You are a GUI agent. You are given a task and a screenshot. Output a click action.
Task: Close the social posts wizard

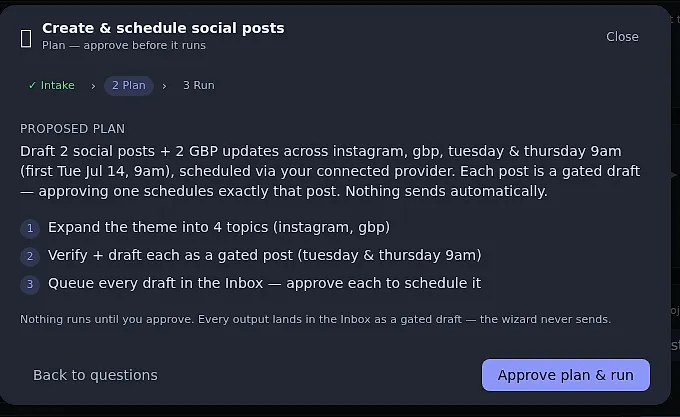[x=622, y=37]
